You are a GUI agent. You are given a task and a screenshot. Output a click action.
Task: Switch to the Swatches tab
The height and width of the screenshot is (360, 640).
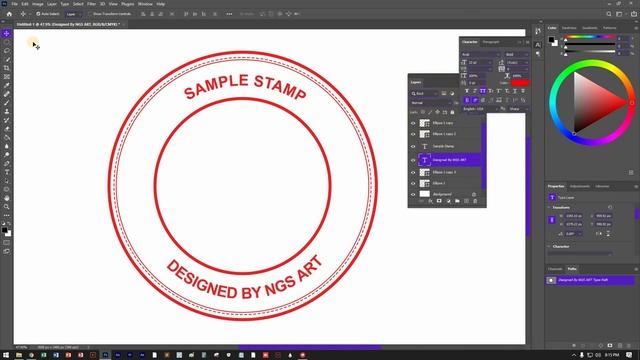tap(569, 28)
